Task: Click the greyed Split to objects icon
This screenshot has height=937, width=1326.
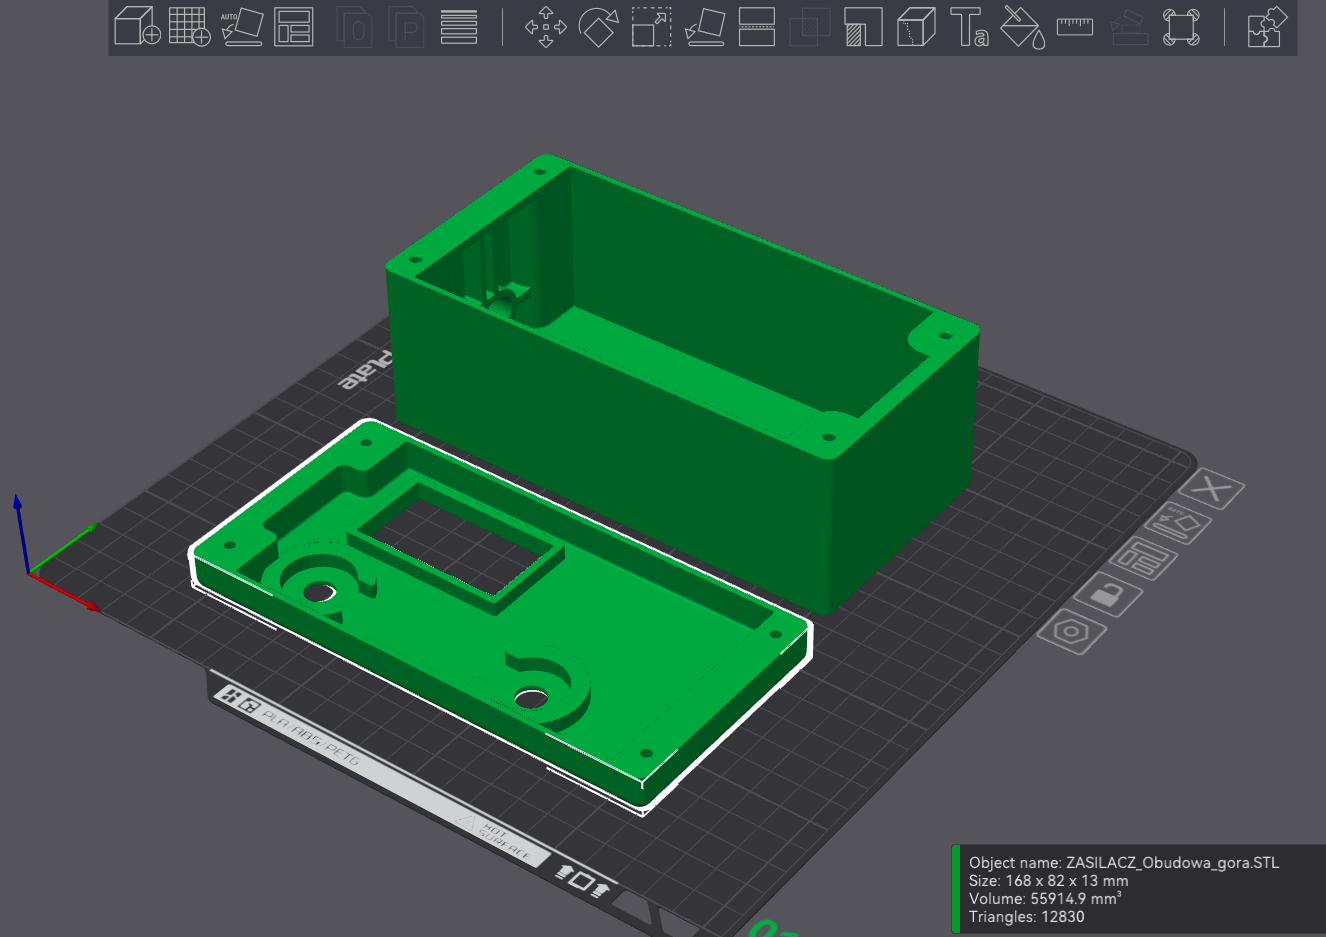Action: pyautogui.click(x=354, y=27)
